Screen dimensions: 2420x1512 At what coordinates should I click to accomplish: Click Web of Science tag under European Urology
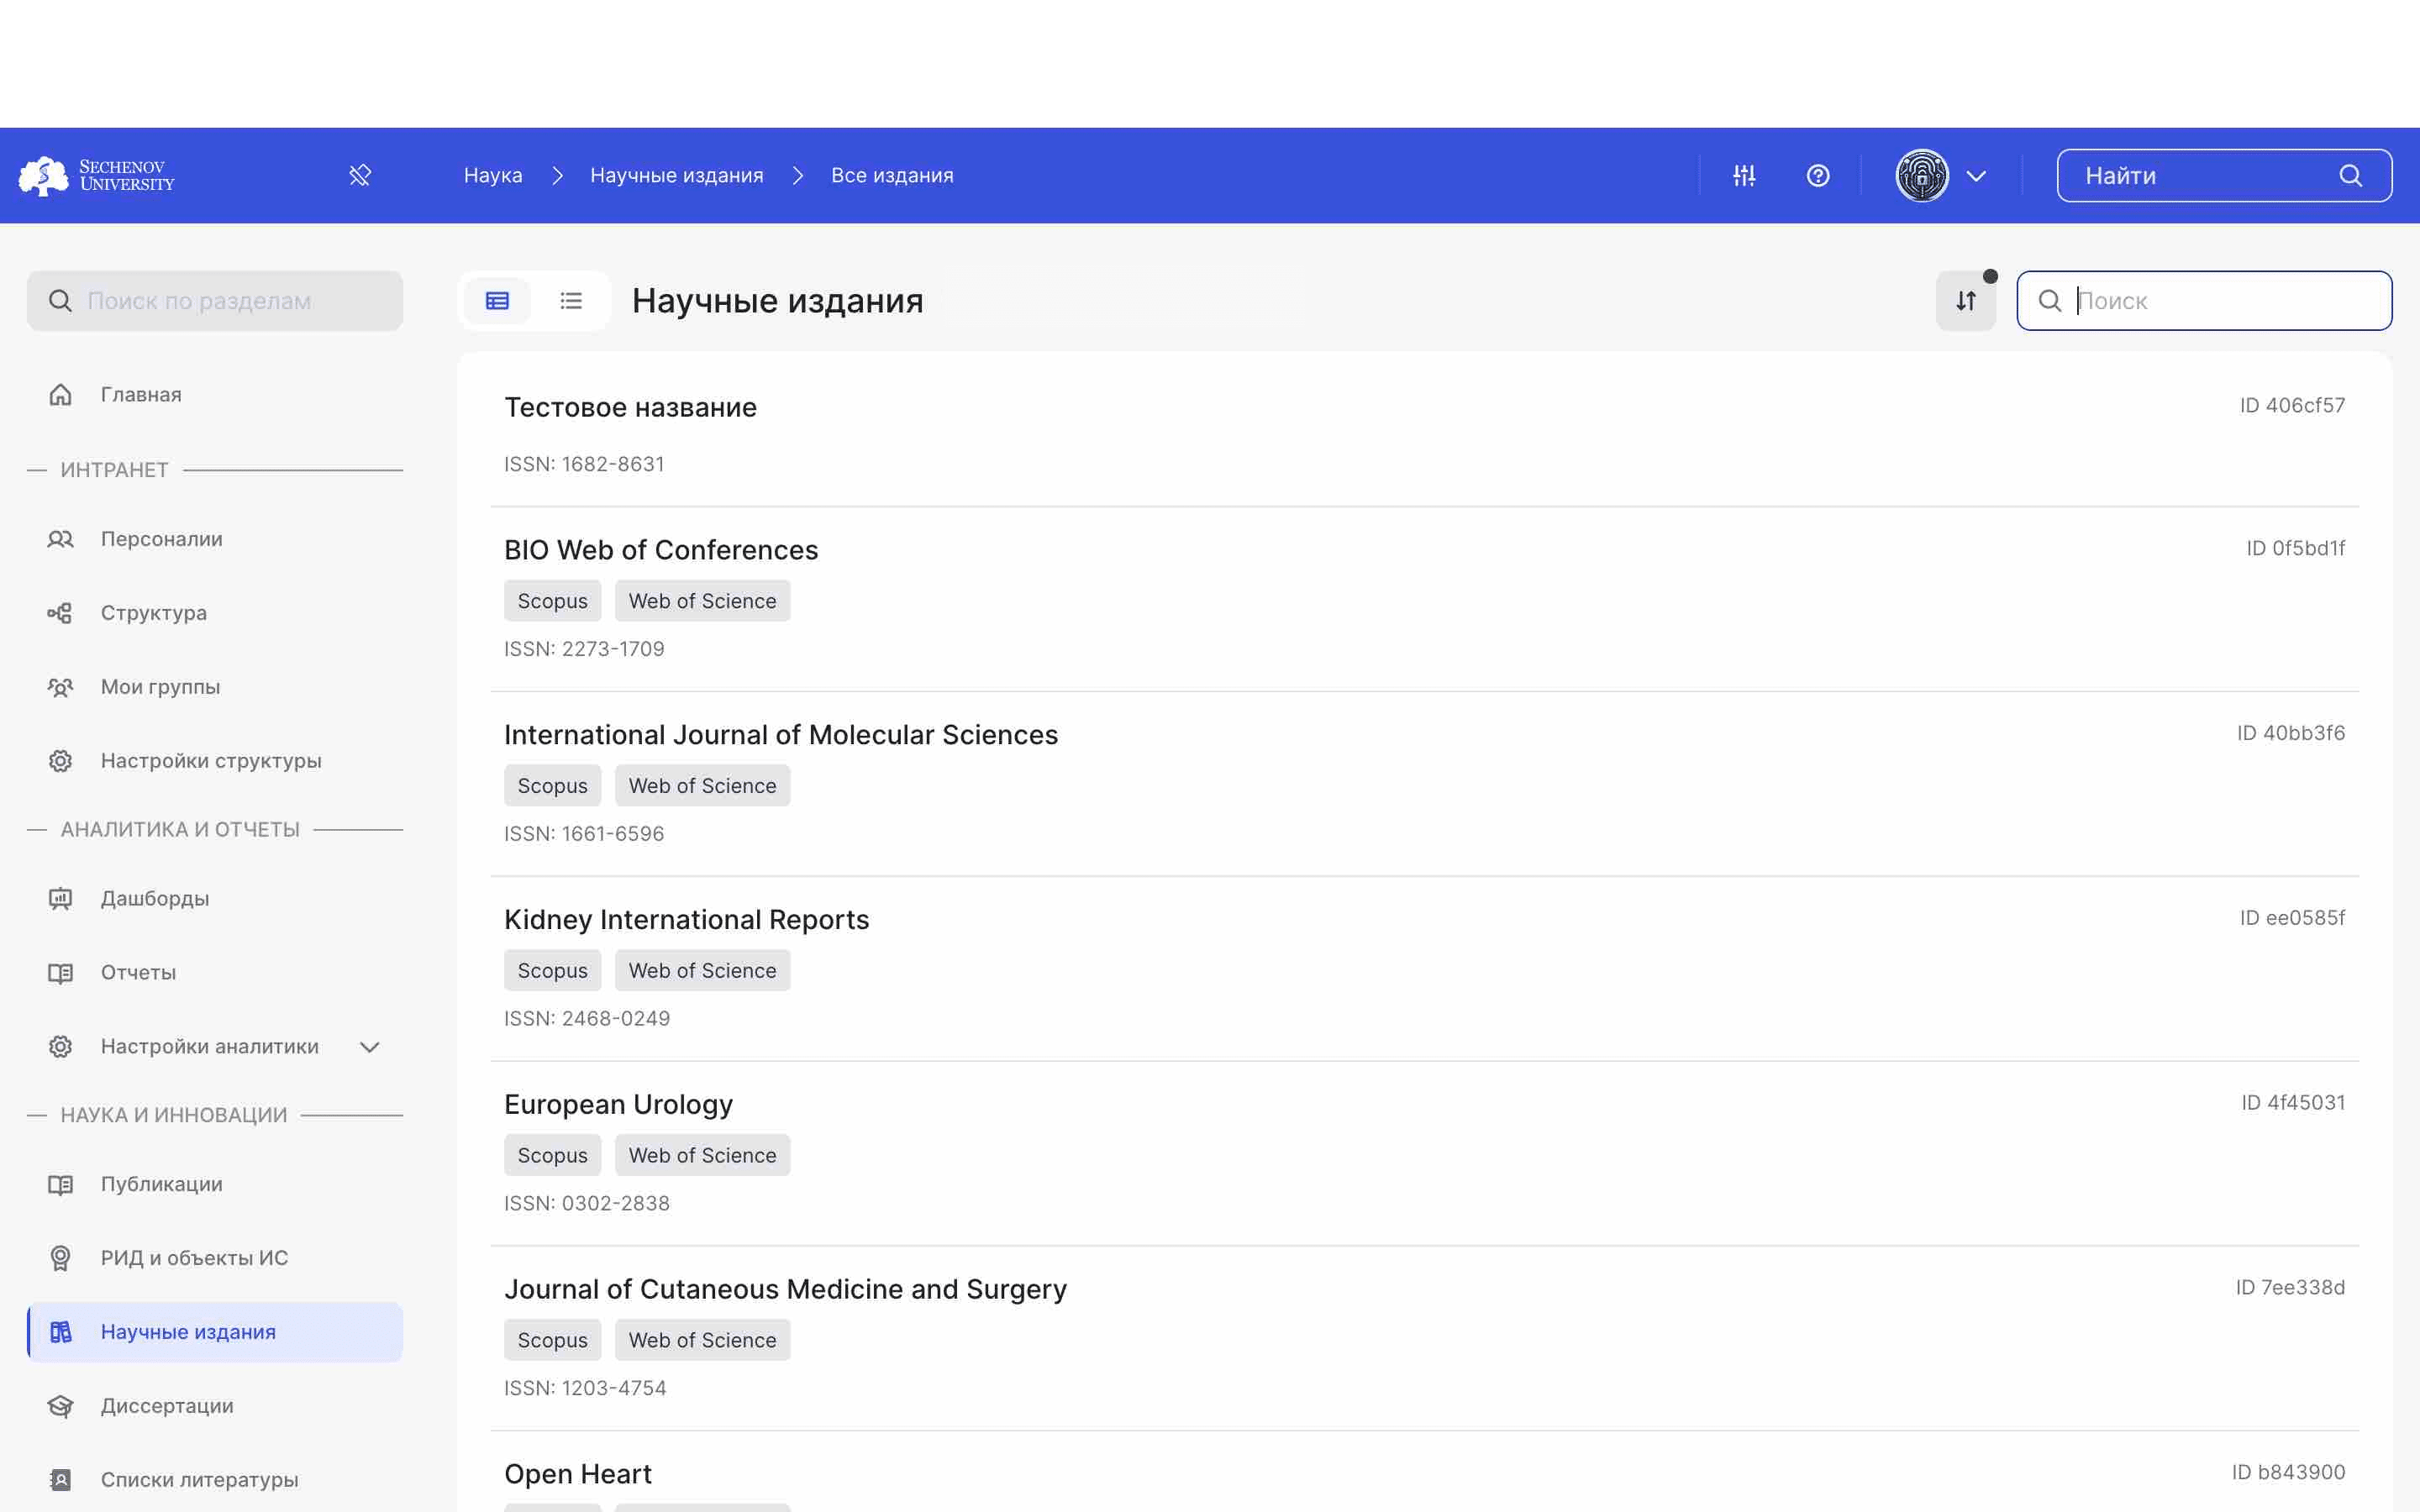pyautogui.click(x=702, y=1156)
